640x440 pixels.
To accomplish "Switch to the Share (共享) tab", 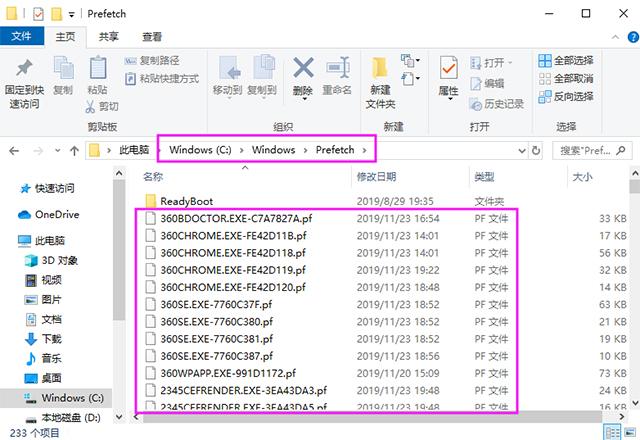I will (x=109, y=37).
